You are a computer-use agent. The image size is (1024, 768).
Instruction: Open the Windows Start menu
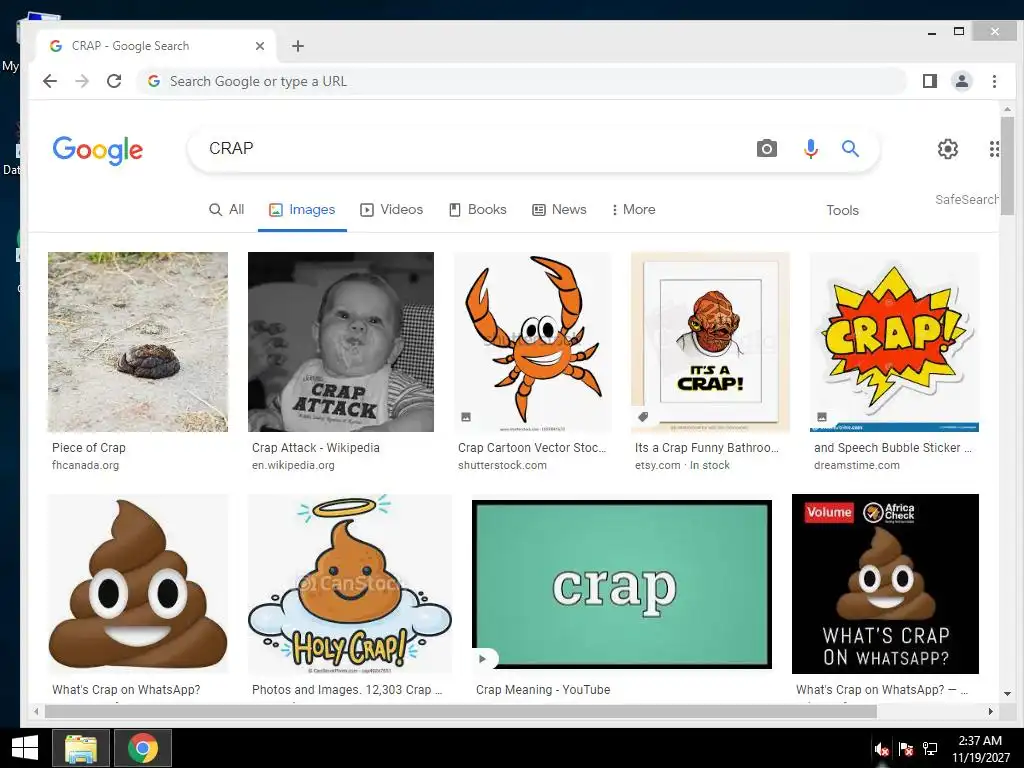(x=25, y=748)
